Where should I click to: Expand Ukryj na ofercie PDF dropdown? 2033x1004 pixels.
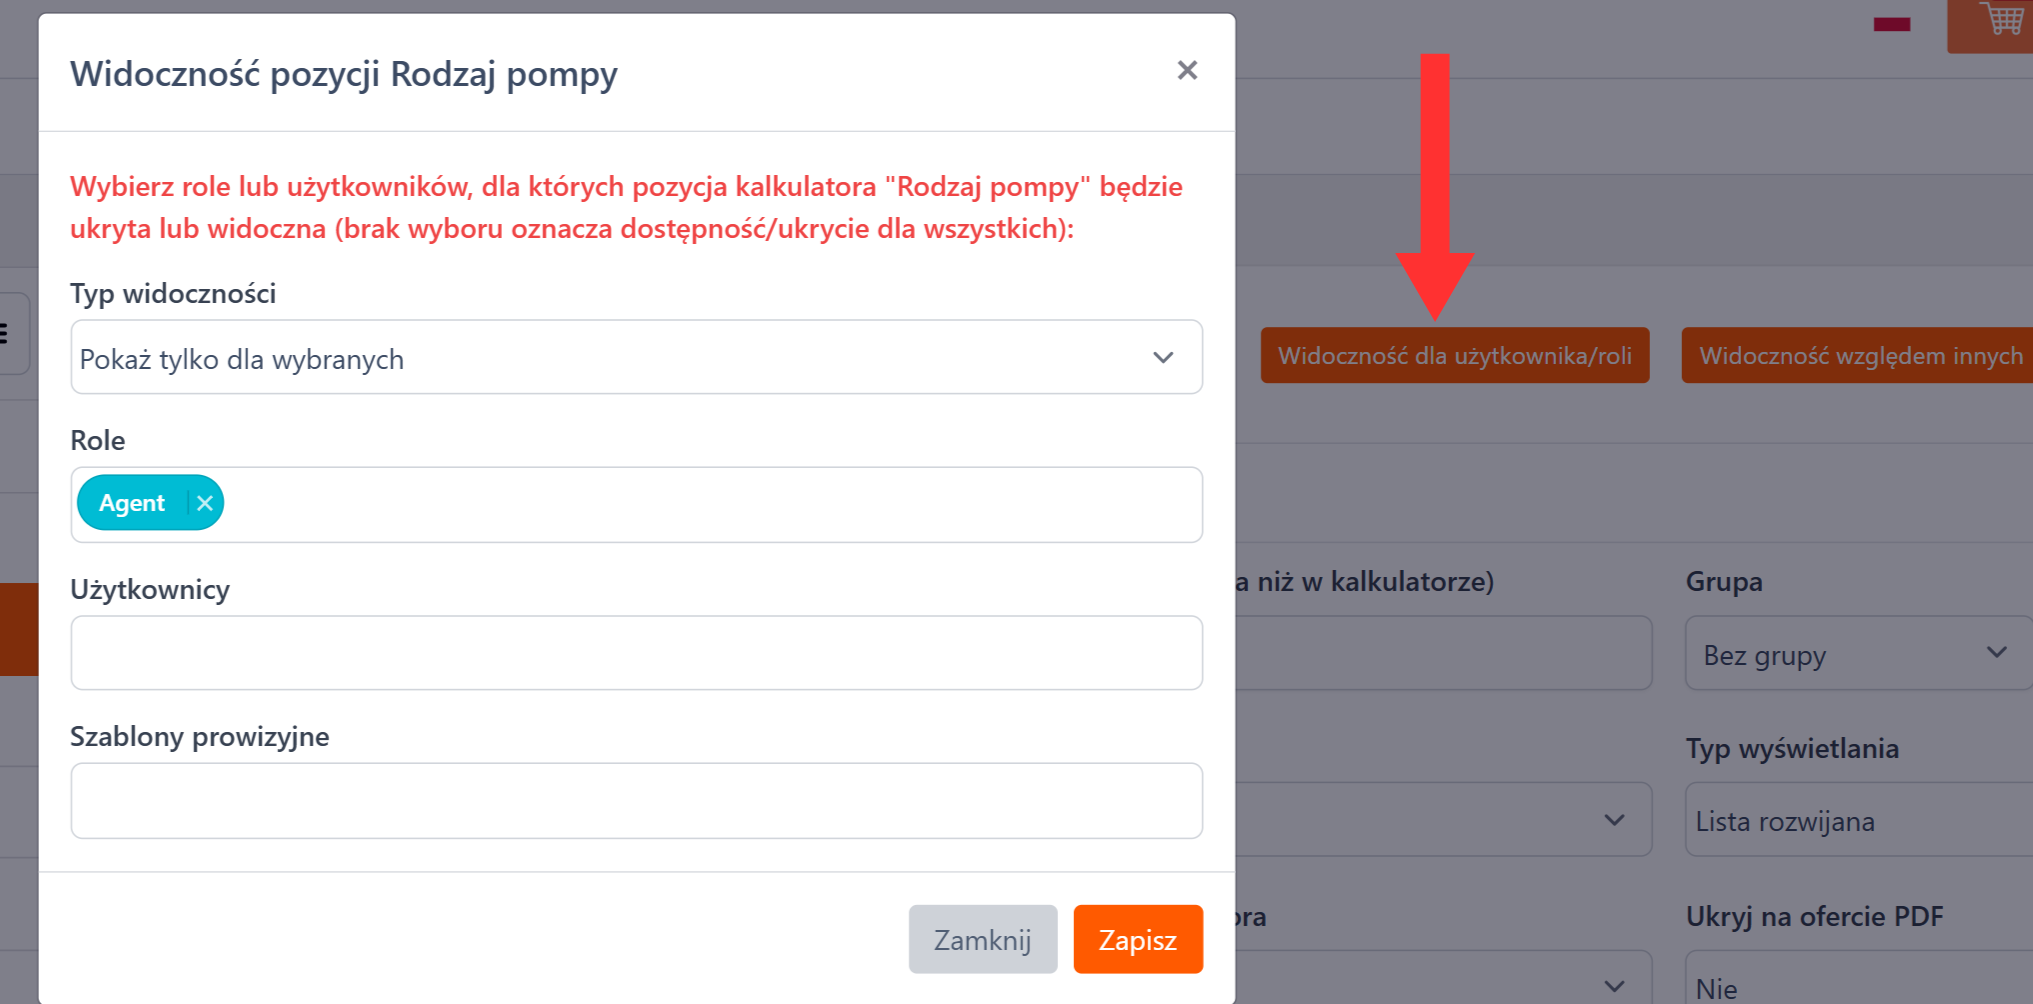point(1858,986)
